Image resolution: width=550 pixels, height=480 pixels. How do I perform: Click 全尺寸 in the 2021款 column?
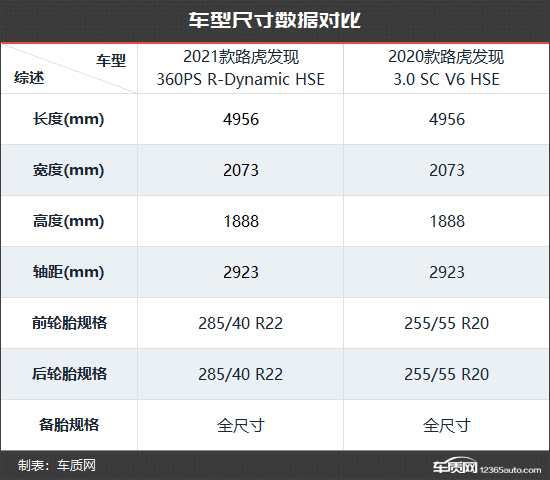pyautogui.click(x=241, y=425)
